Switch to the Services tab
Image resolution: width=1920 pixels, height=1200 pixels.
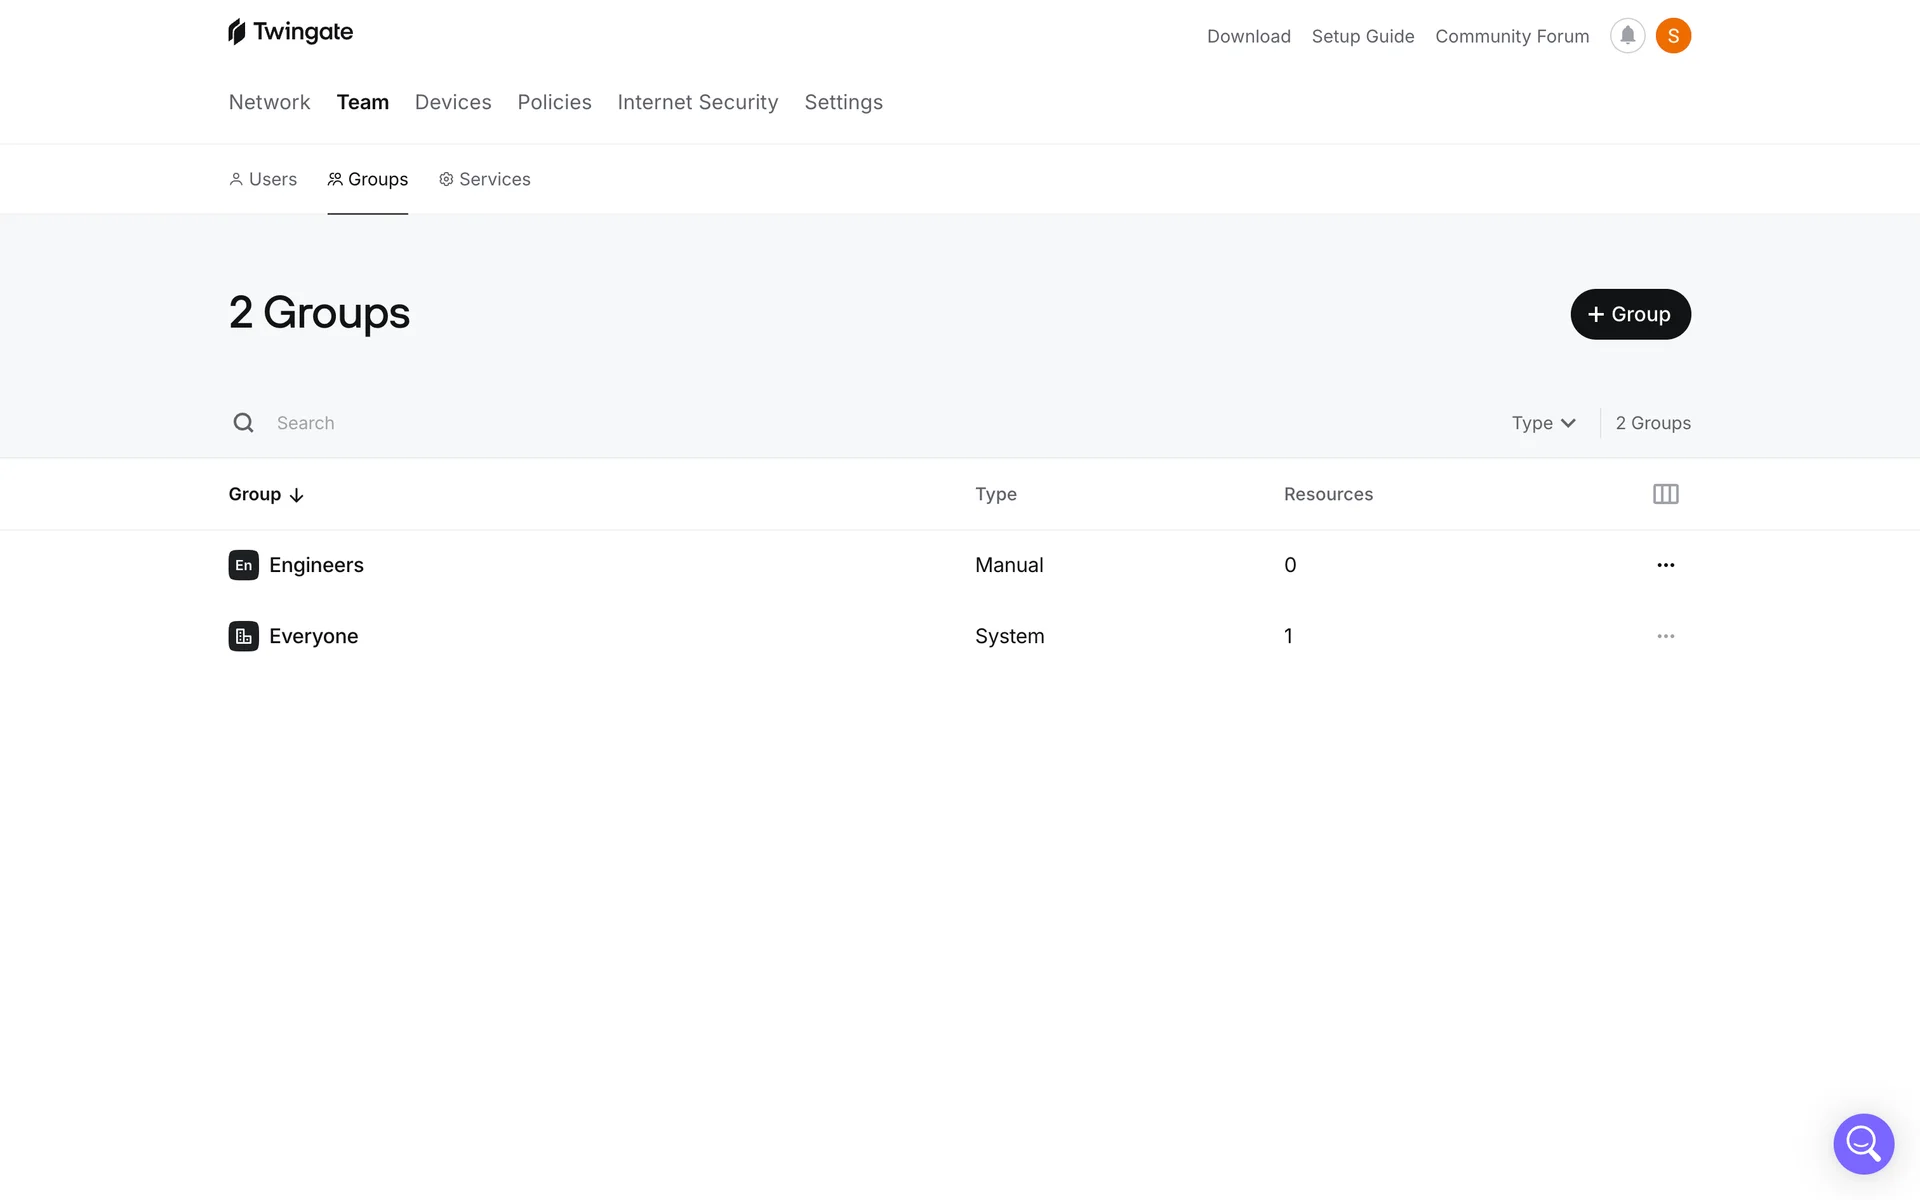click(485, 179)
